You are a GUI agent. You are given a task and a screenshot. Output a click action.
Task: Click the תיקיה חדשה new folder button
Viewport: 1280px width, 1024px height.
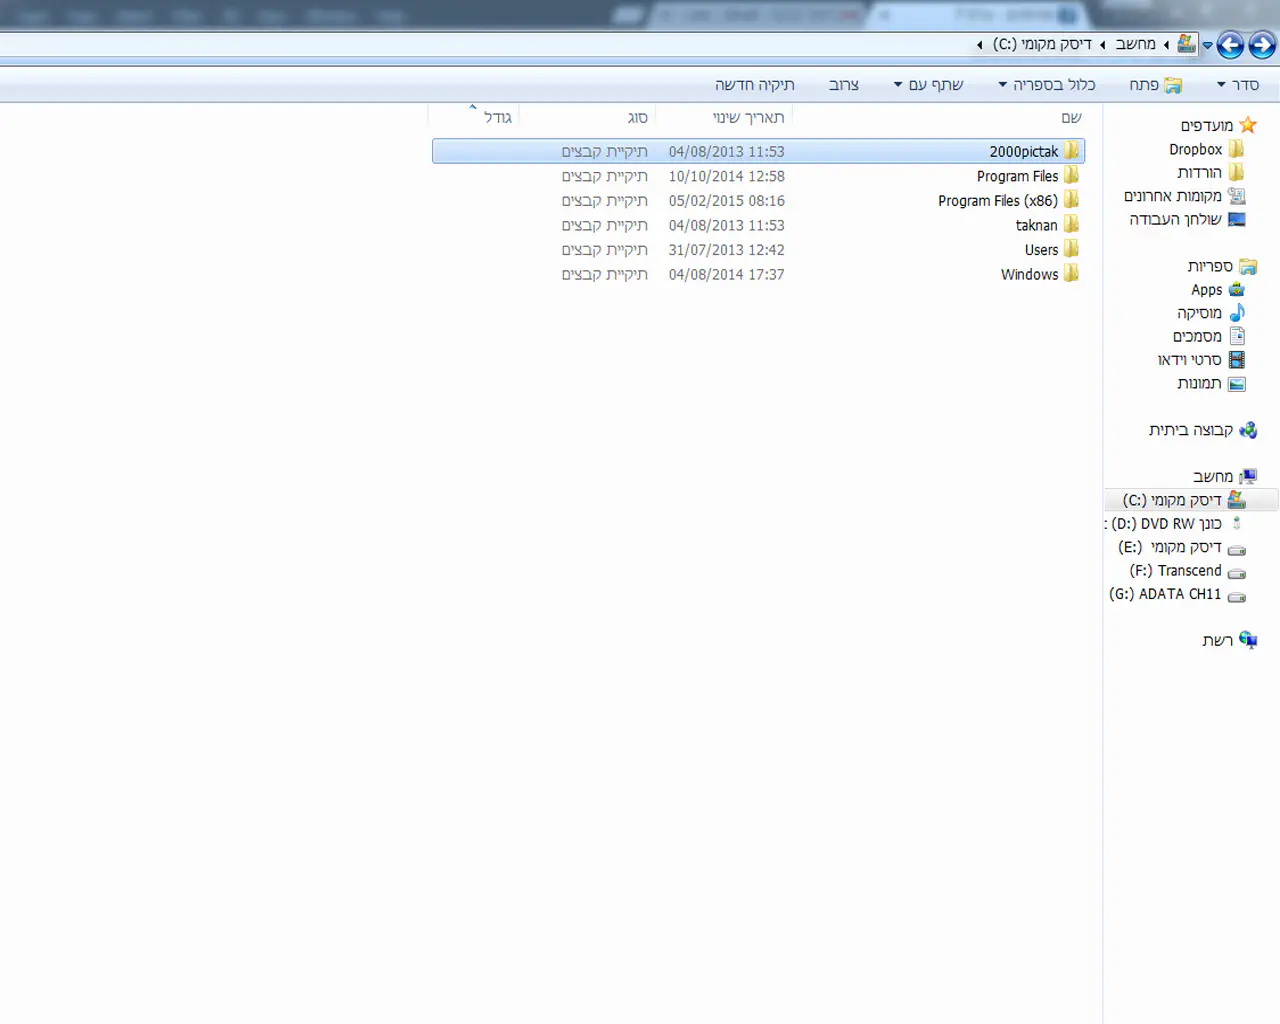[755, 85]
